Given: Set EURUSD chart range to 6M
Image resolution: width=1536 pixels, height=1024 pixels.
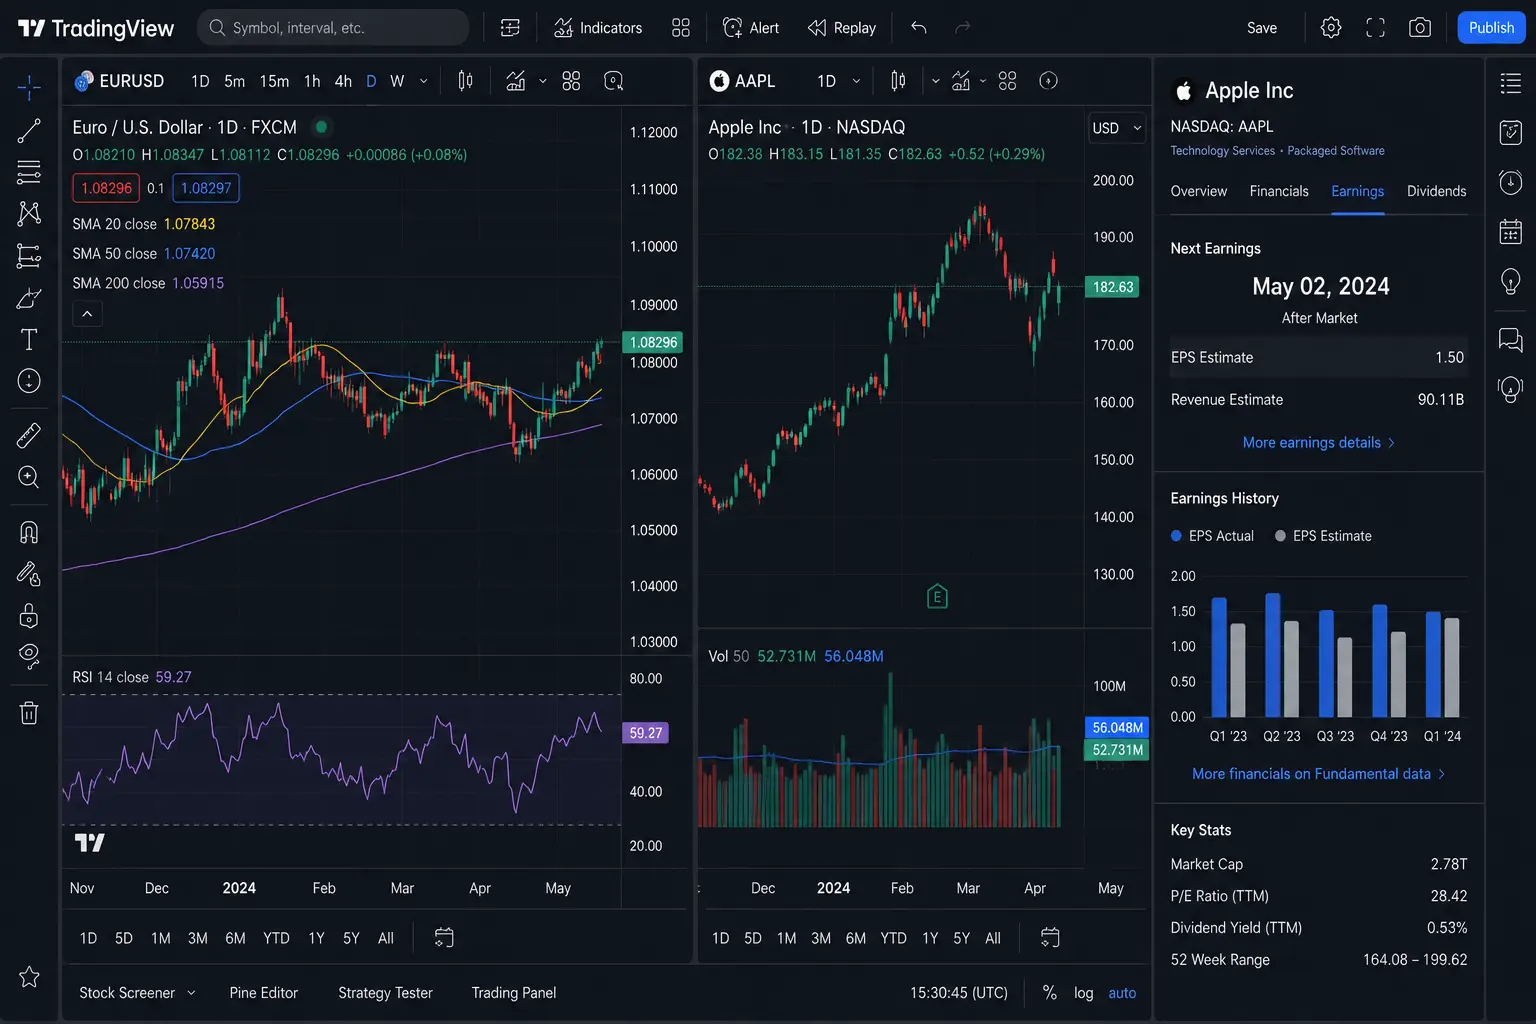Looking at the screenshot, I should [235, 938].
